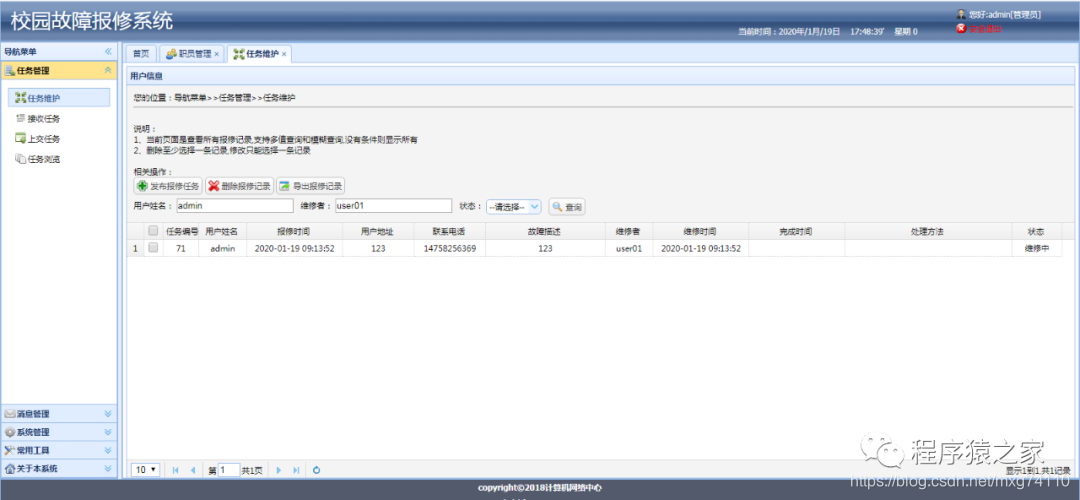Image resolution: width=1080 pixels, height=500 pixels.
Task: Open the page size dropdown showing 10
Action: 146,470
